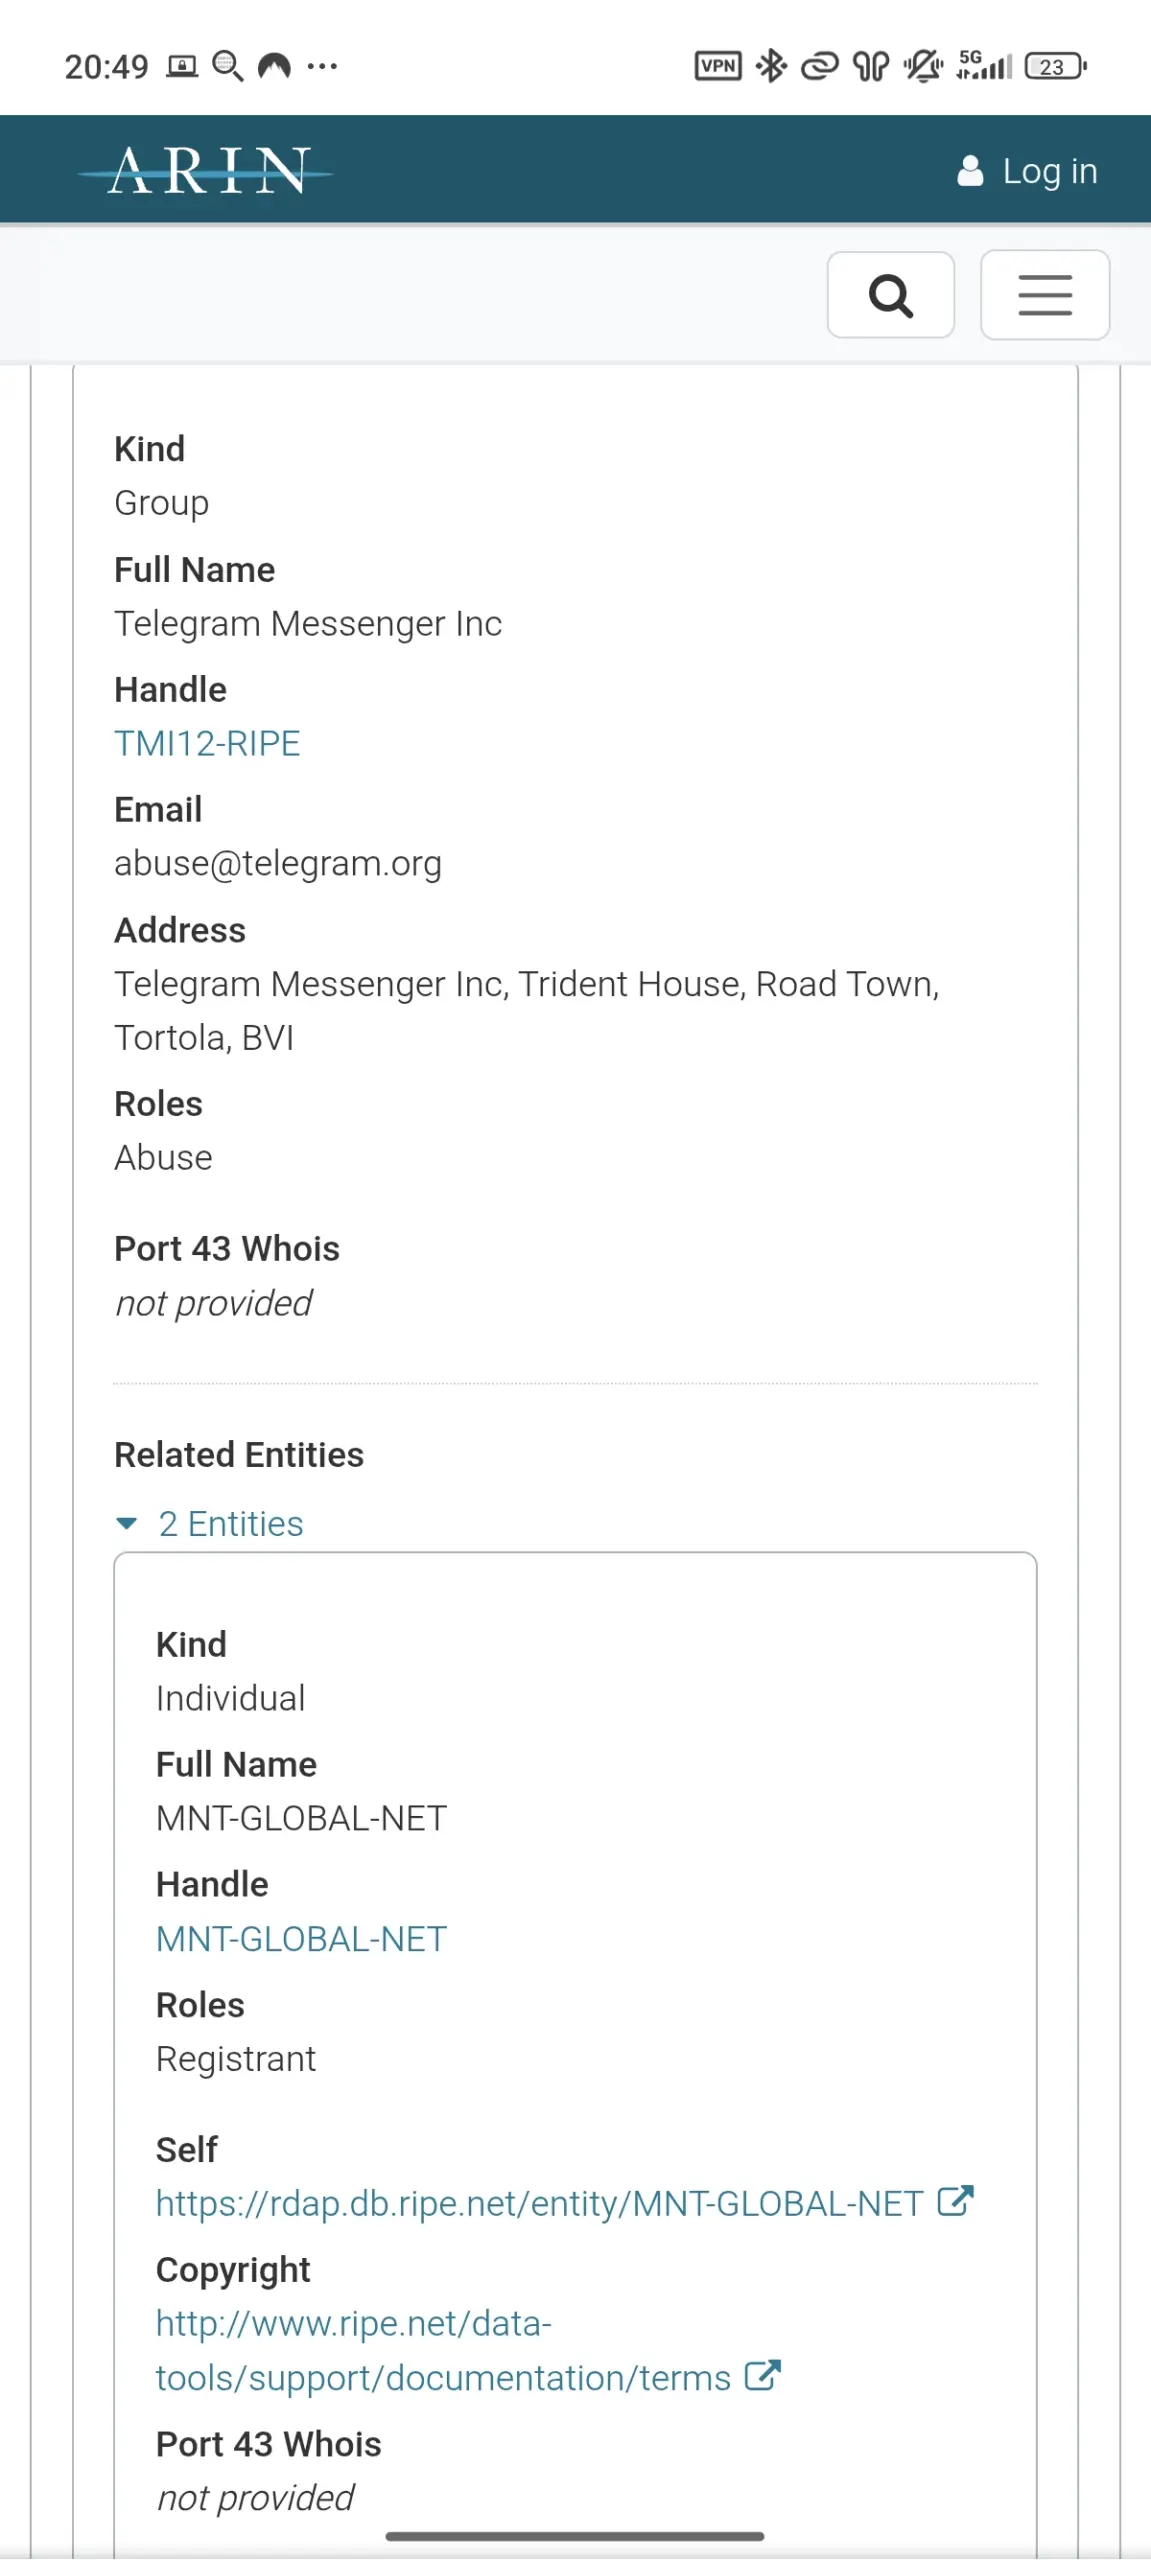Tap the magnifier search button
The image size is (1151, 2560).
890,296
